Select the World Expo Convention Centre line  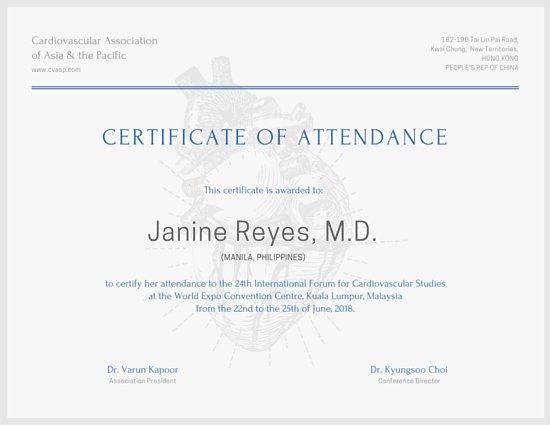click(275, 296)
